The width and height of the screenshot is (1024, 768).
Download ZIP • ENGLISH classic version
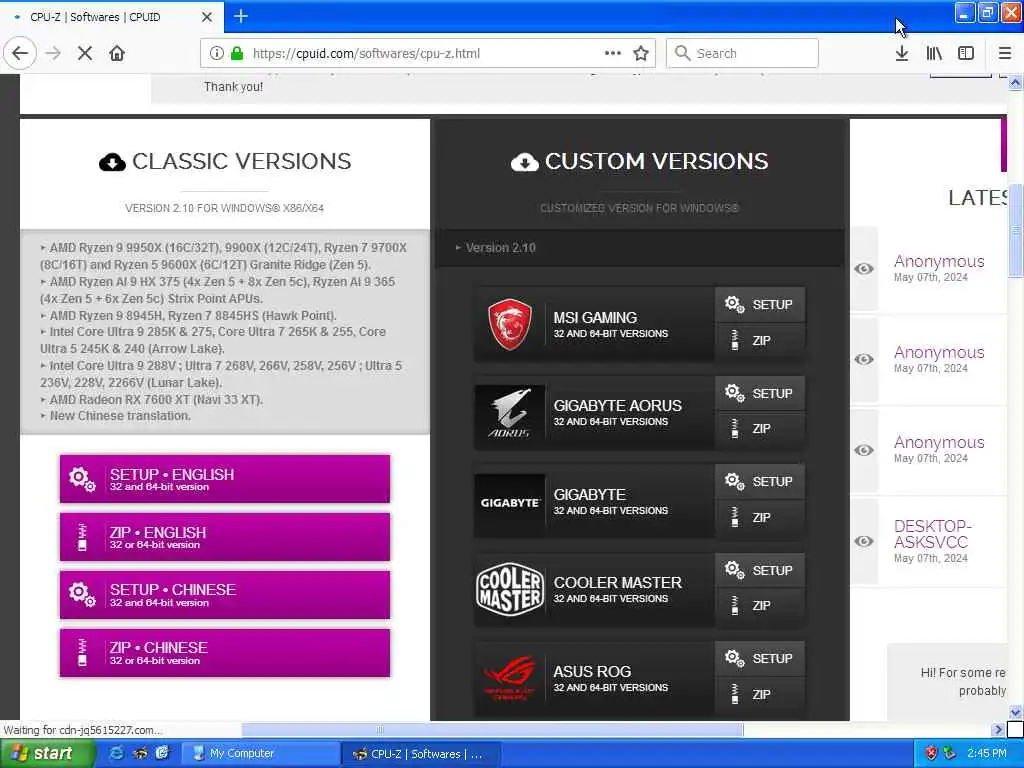tap(225, 537)
